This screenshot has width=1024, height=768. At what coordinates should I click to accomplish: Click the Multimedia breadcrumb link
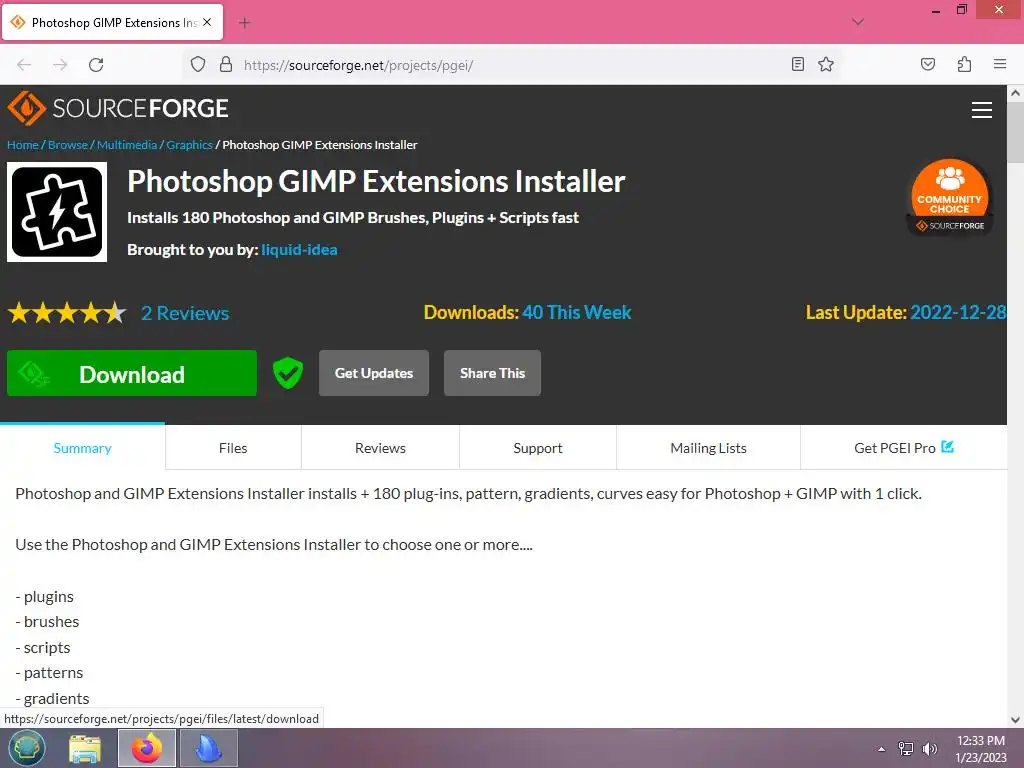click(x=127, y=145)
